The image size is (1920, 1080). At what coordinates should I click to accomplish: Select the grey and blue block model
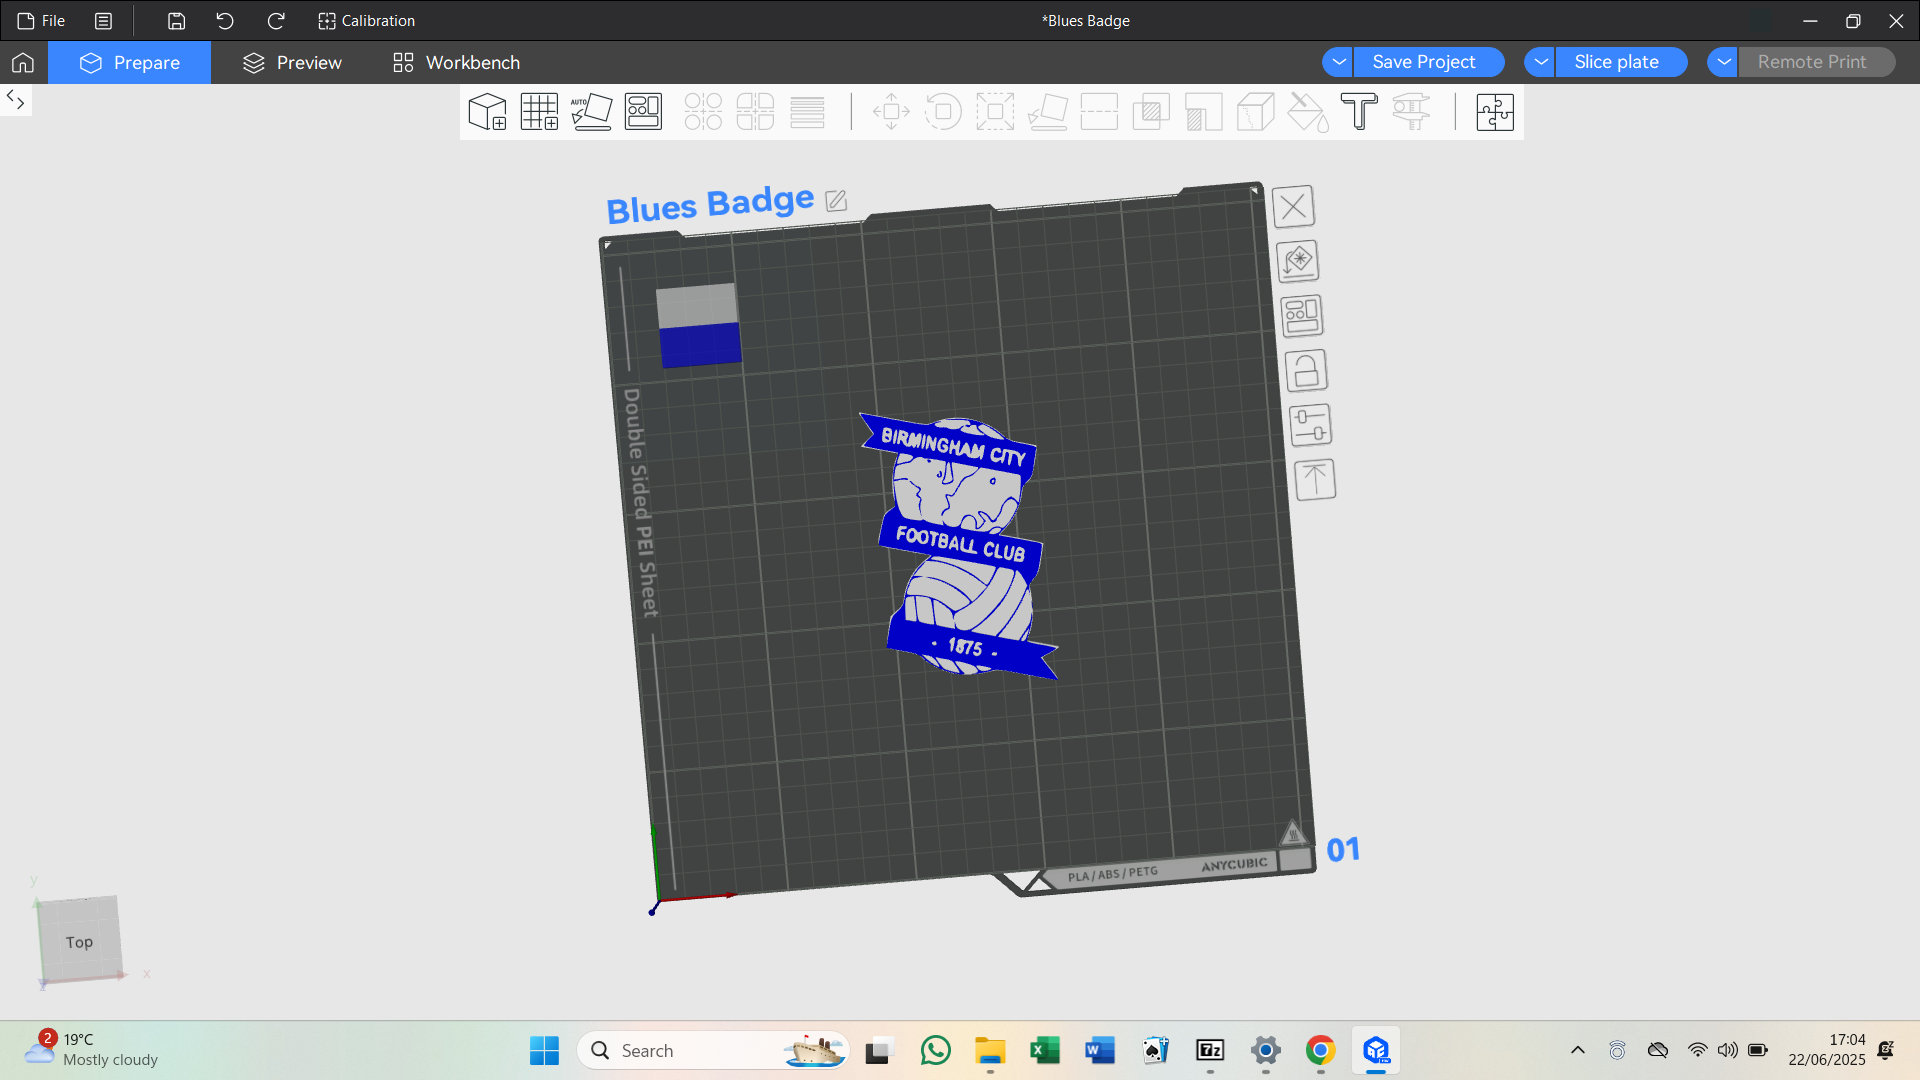[698, 325]
